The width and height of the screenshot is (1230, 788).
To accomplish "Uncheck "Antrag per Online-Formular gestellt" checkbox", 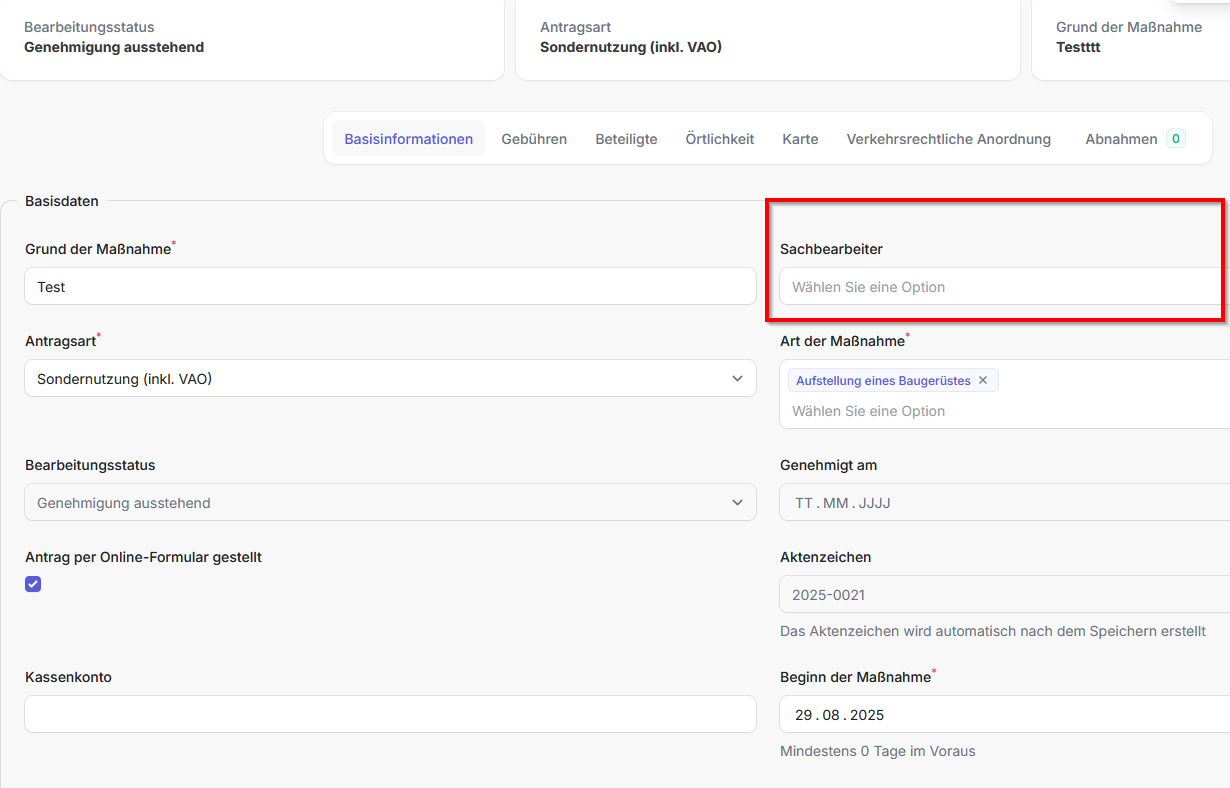I will click(x=34, y=585).
